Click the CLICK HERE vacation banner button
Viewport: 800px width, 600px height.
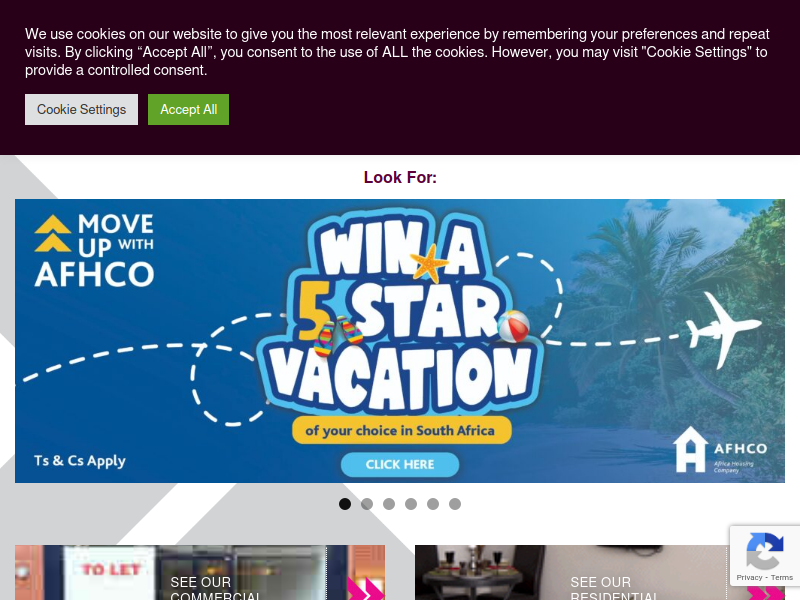(x=399, y=464)
